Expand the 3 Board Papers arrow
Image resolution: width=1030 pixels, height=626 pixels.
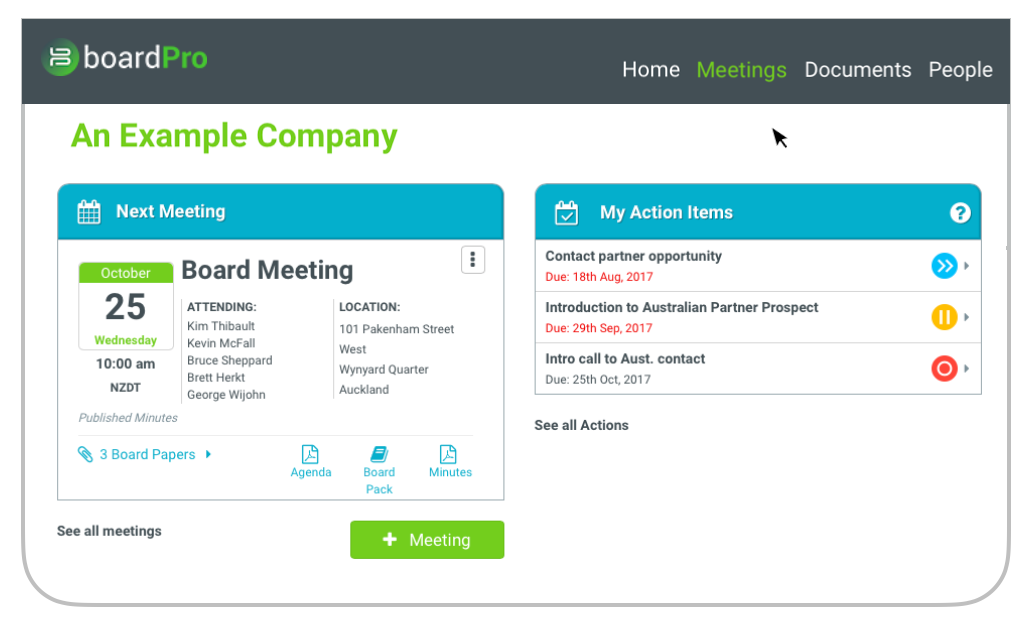(x=208, y=454)
